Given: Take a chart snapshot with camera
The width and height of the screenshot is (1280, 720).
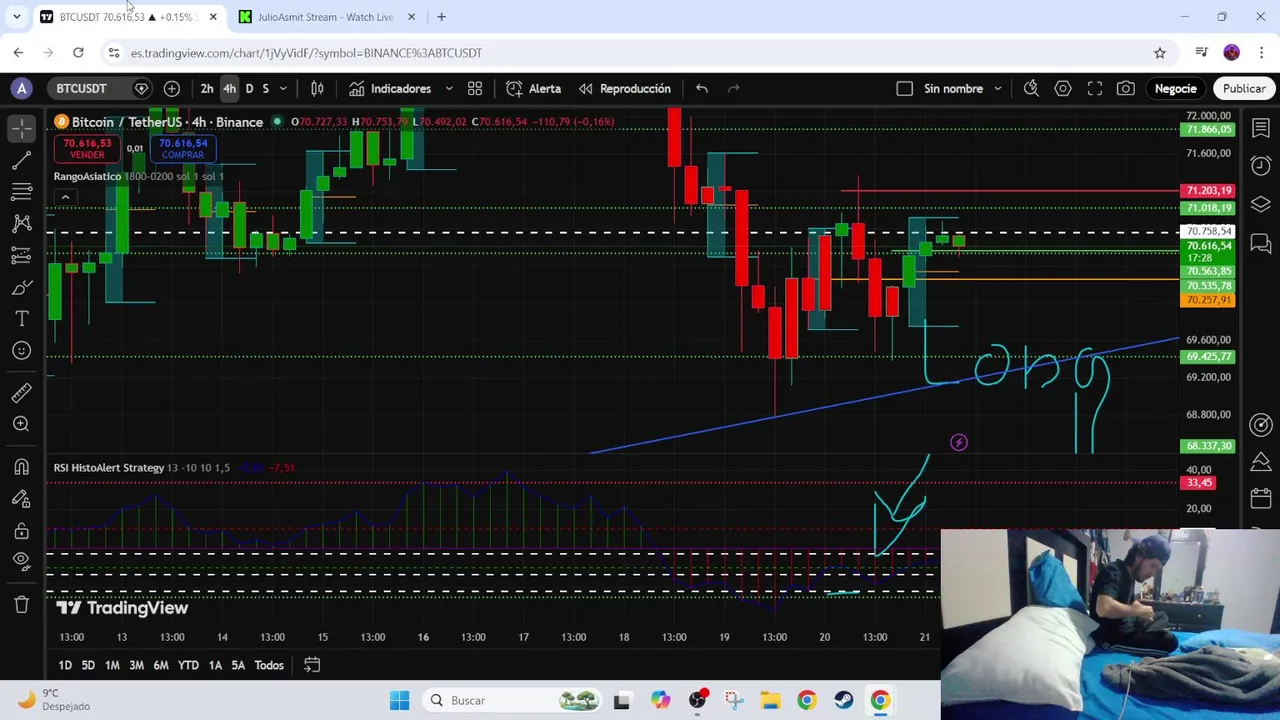Looking at the screenshot, I should pos(1126,89).
